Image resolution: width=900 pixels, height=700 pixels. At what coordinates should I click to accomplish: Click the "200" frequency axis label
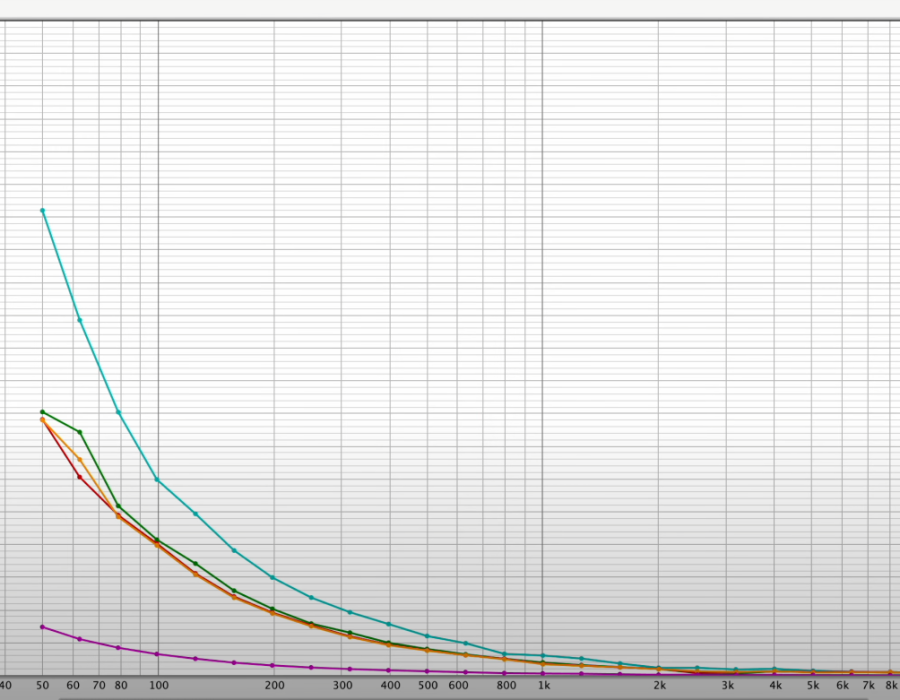click(275, 685)
